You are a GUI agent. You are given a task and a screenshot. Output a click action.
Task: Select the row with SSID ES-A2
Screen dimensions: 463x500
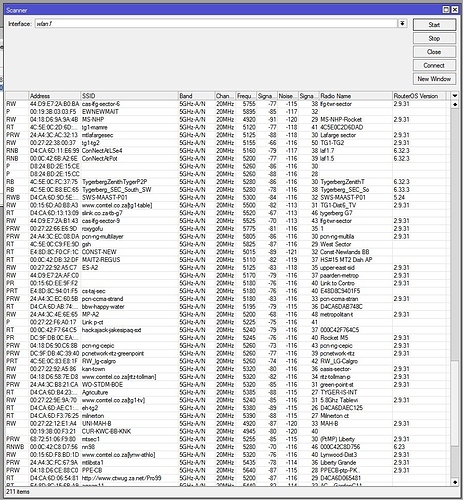[x=227, y=268]
